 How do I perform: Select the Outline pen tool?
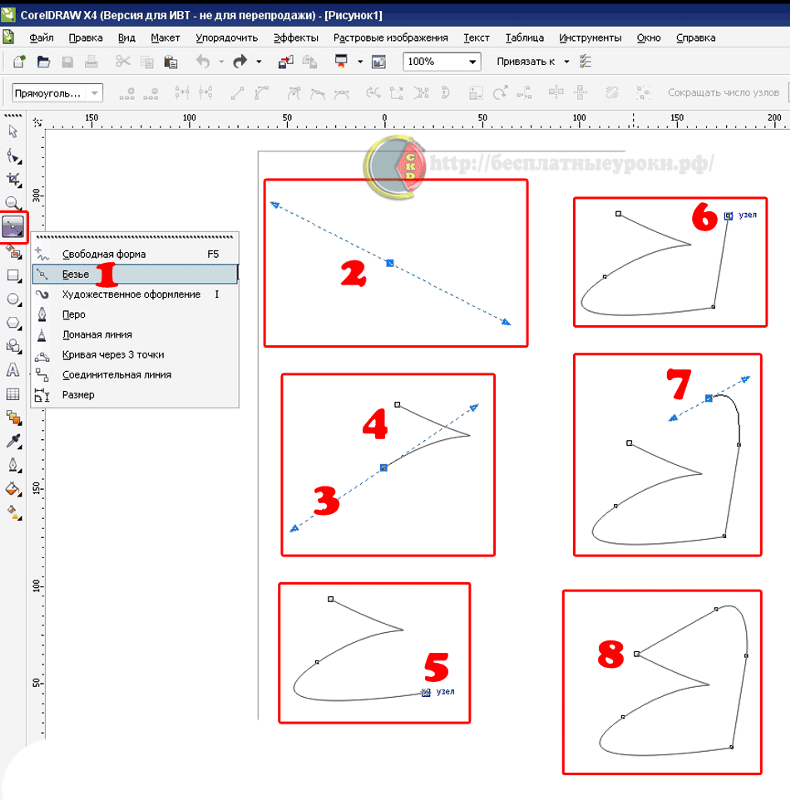(x=13, y=465)
